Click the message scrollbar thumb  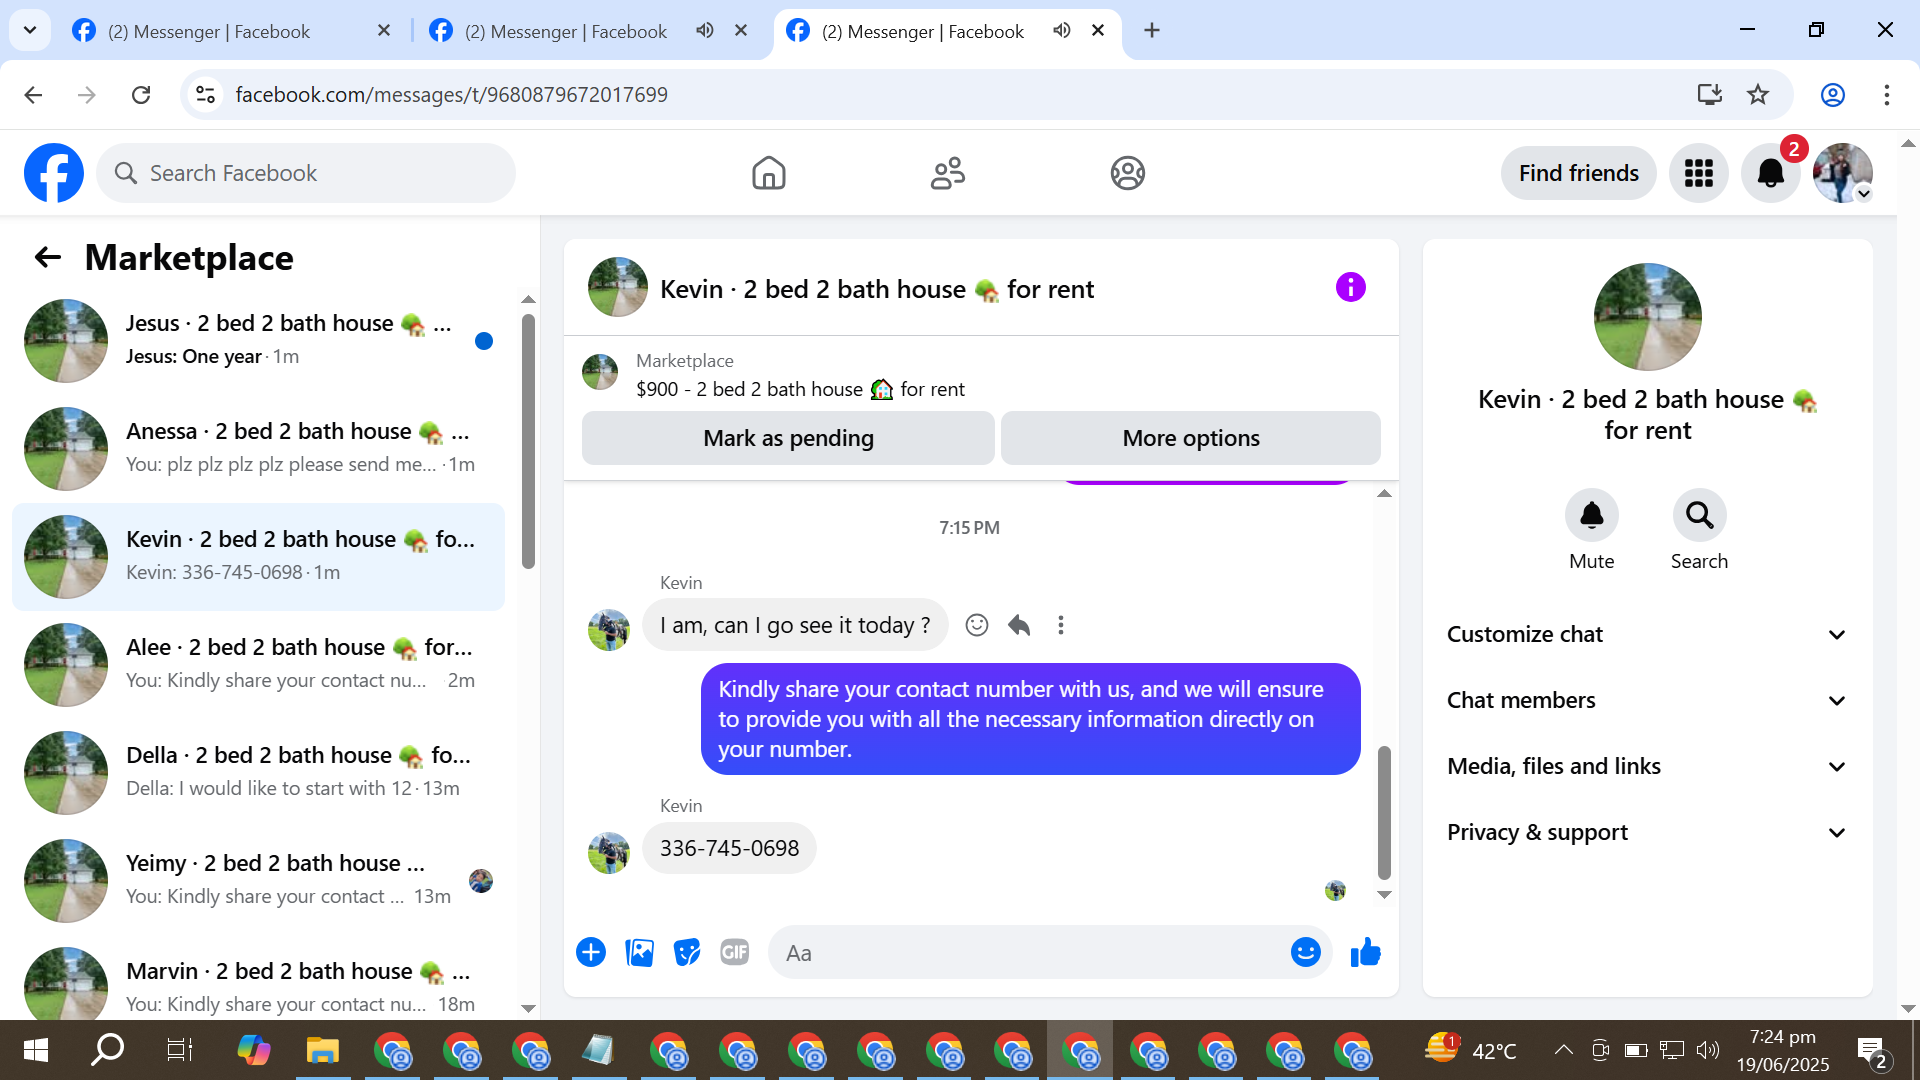[x=1384, y=811]
